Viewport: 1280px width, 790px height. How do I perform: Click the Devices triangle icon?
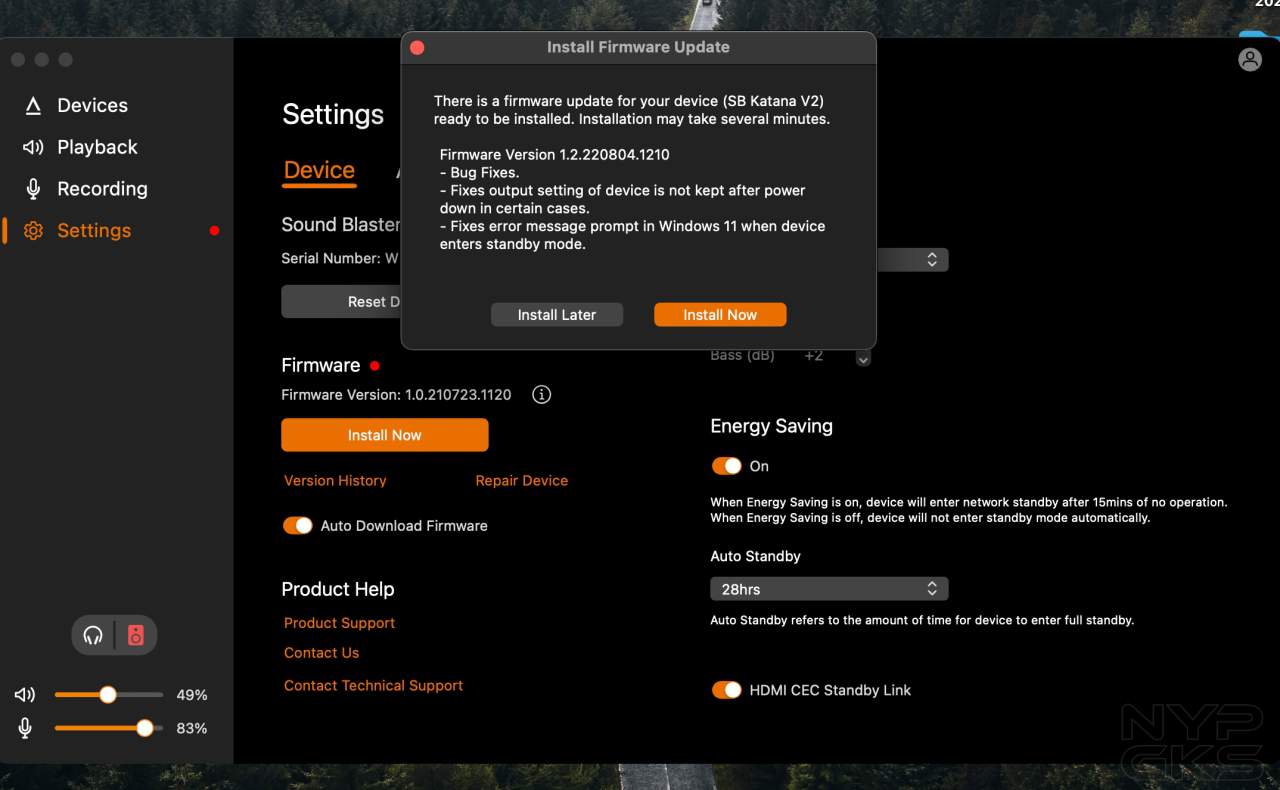(x=33, y=106)
